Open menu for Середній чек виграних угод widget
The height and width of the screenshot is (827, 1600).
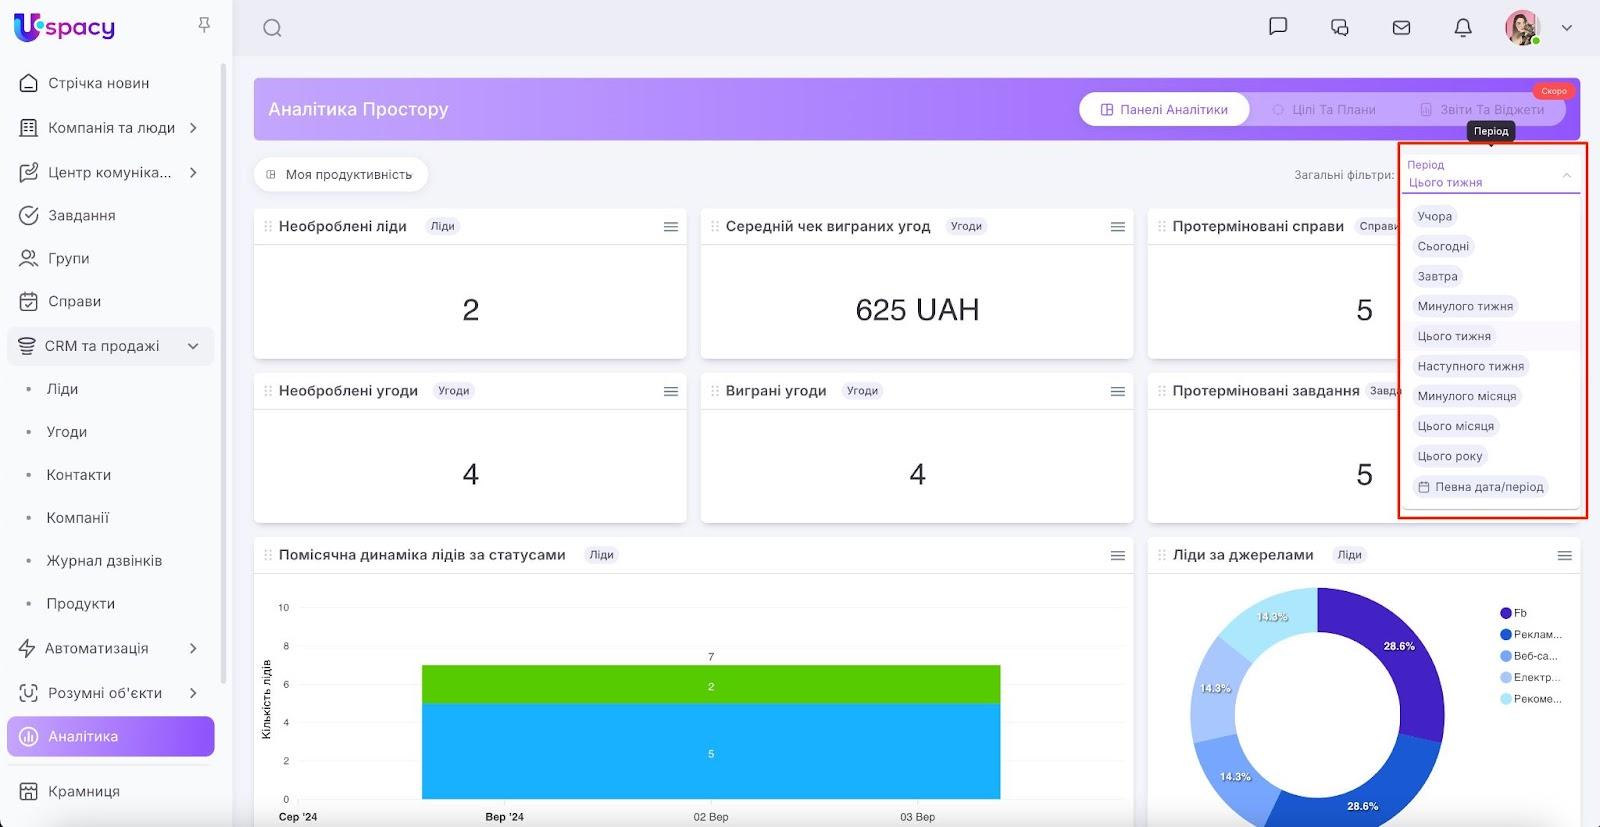pyautogui.click(x=1118, y=227)
